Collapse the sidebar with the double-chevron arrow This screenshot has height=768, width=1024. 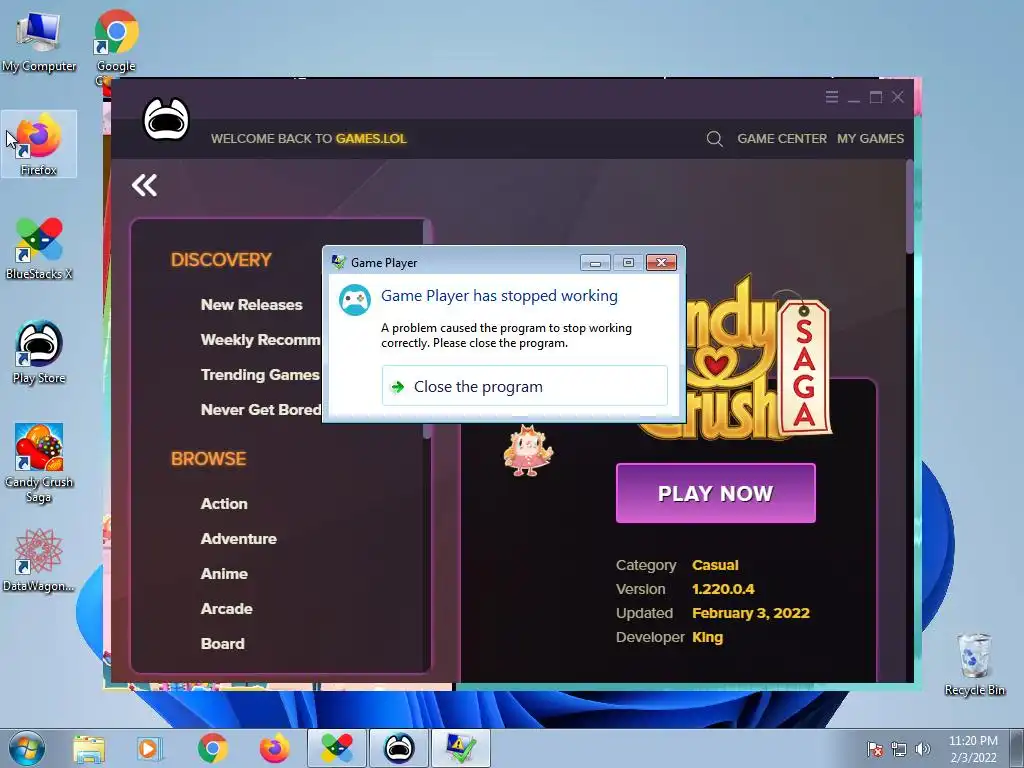(x=144, y=185)
